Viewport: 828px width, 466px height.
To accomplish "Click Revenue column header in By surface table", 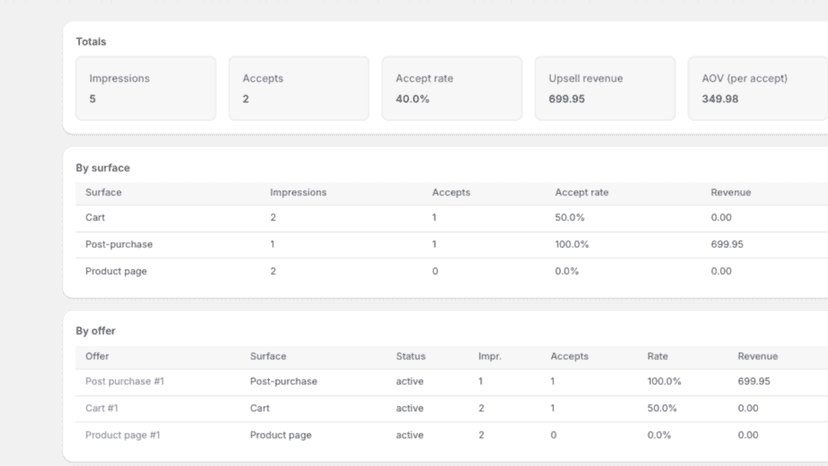I will coord(731,192).
